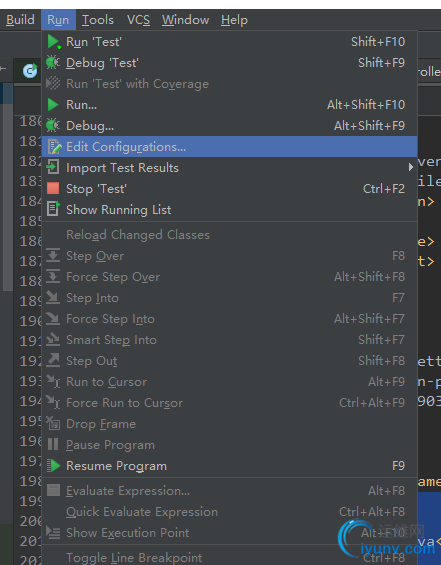Click the editor tab with the C icon
441x565 pixels.
click(28, 71)
